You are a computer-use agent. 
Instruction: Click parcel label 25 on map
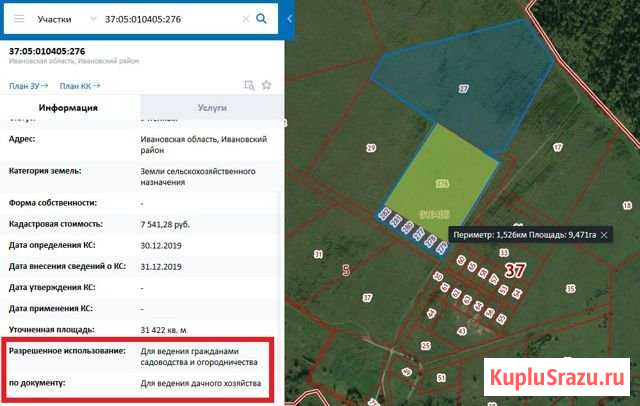[425, 346]
